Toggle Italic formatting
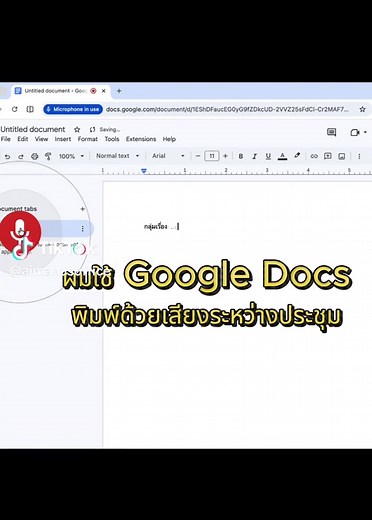Screen dimensions: 372x520 tap(254, 156)
